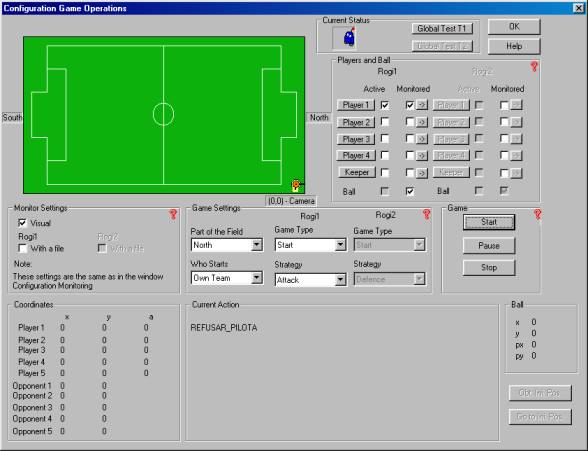Open Players and Ball help question mark
Image resolution: width=588 pixels, height=451 pixels.
(534, 67)
